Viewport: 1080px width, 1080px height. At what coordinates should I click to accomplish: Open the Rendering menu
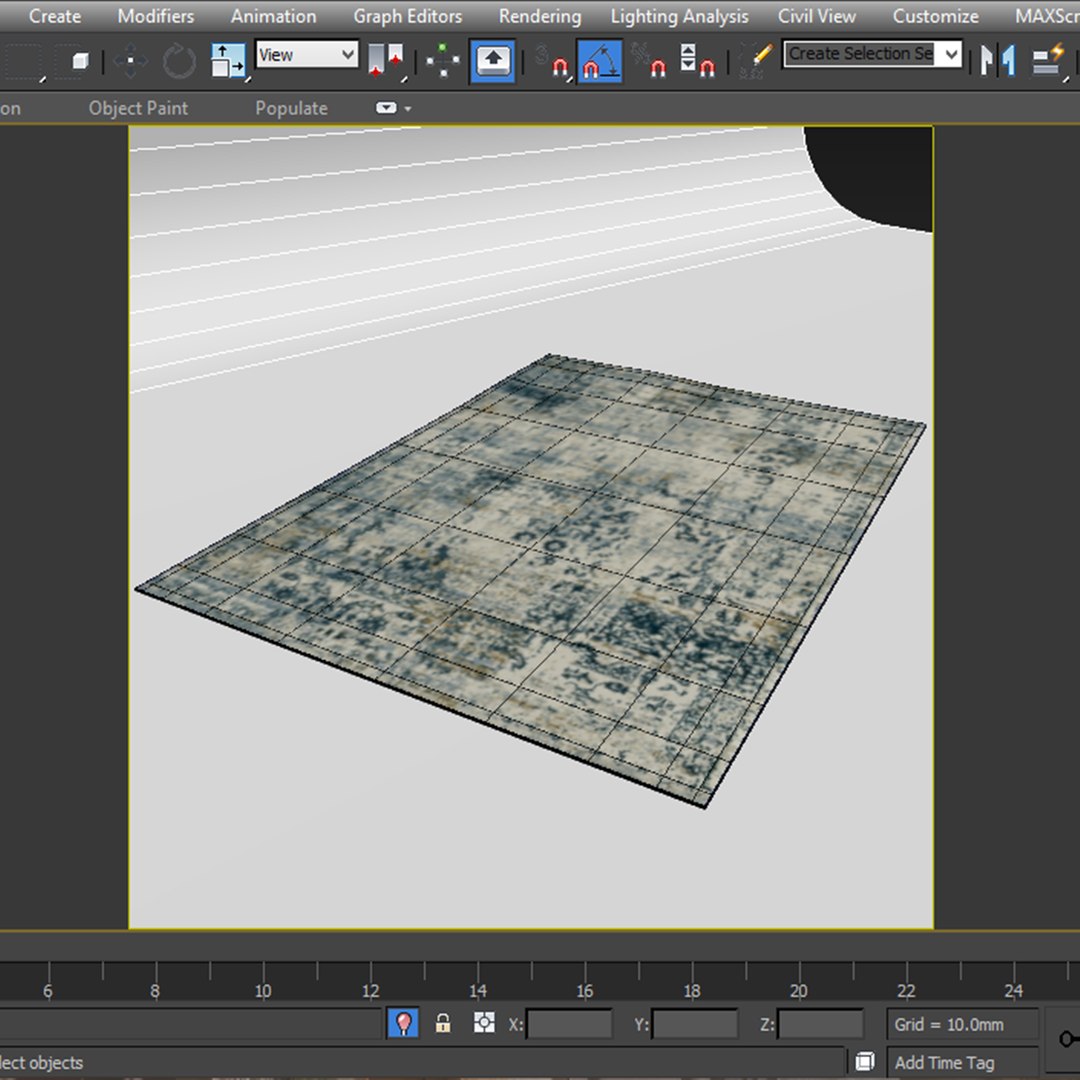pos(540,16)
